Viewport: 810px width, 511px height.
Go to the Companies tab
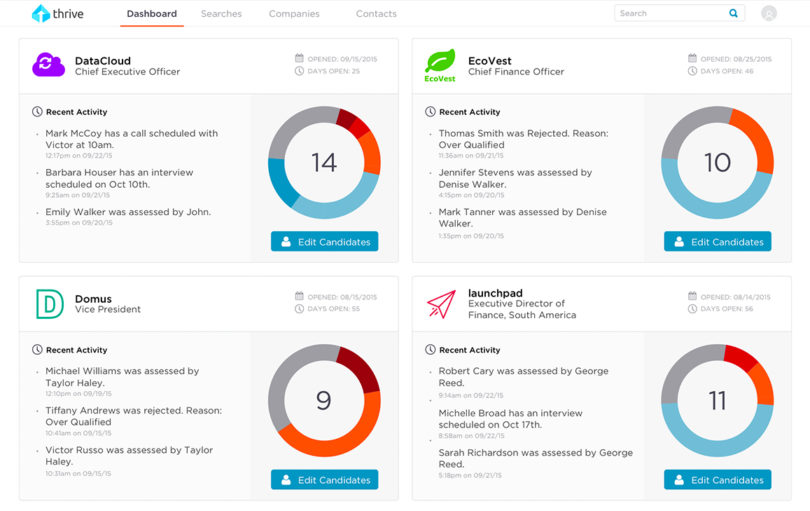coord(294,14)
